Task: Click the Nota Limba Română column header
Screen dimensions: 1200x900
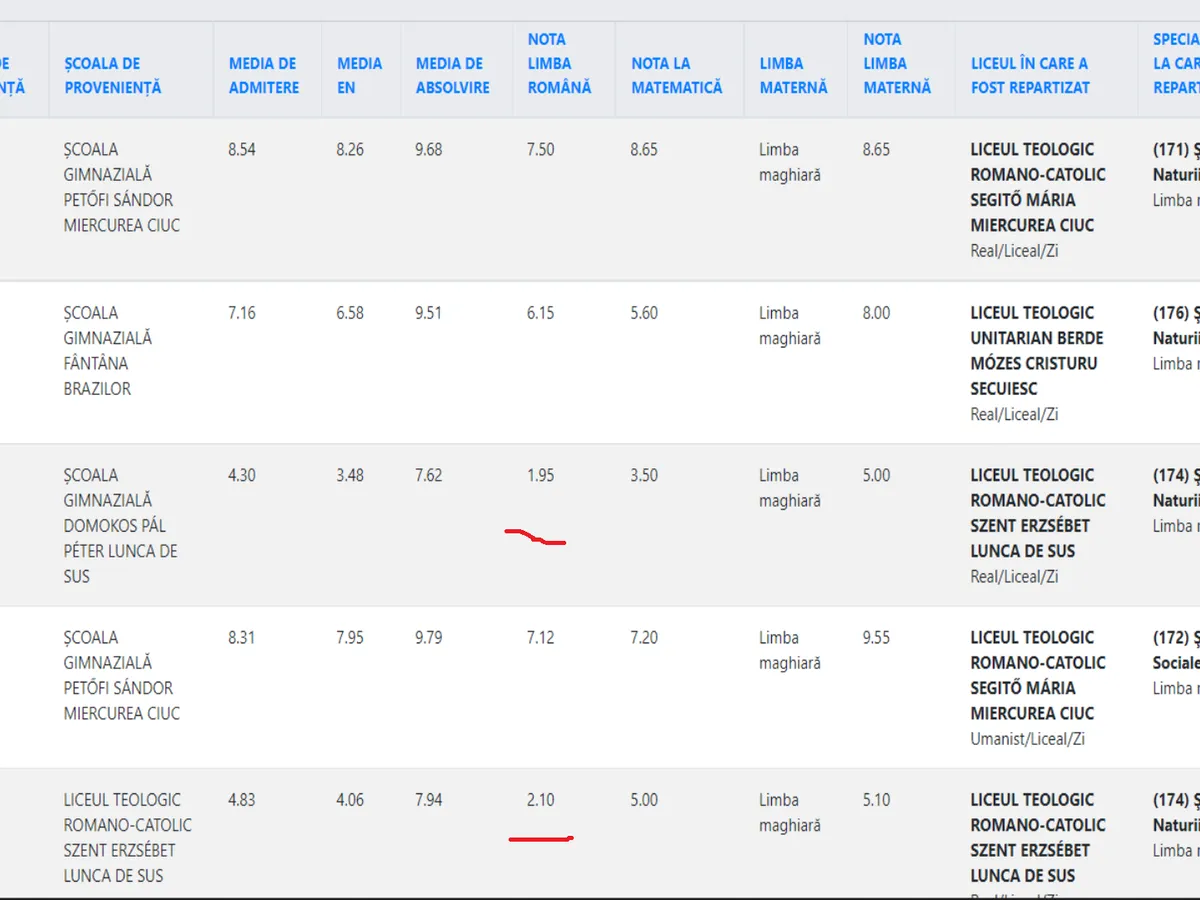Action: point(559,63)
